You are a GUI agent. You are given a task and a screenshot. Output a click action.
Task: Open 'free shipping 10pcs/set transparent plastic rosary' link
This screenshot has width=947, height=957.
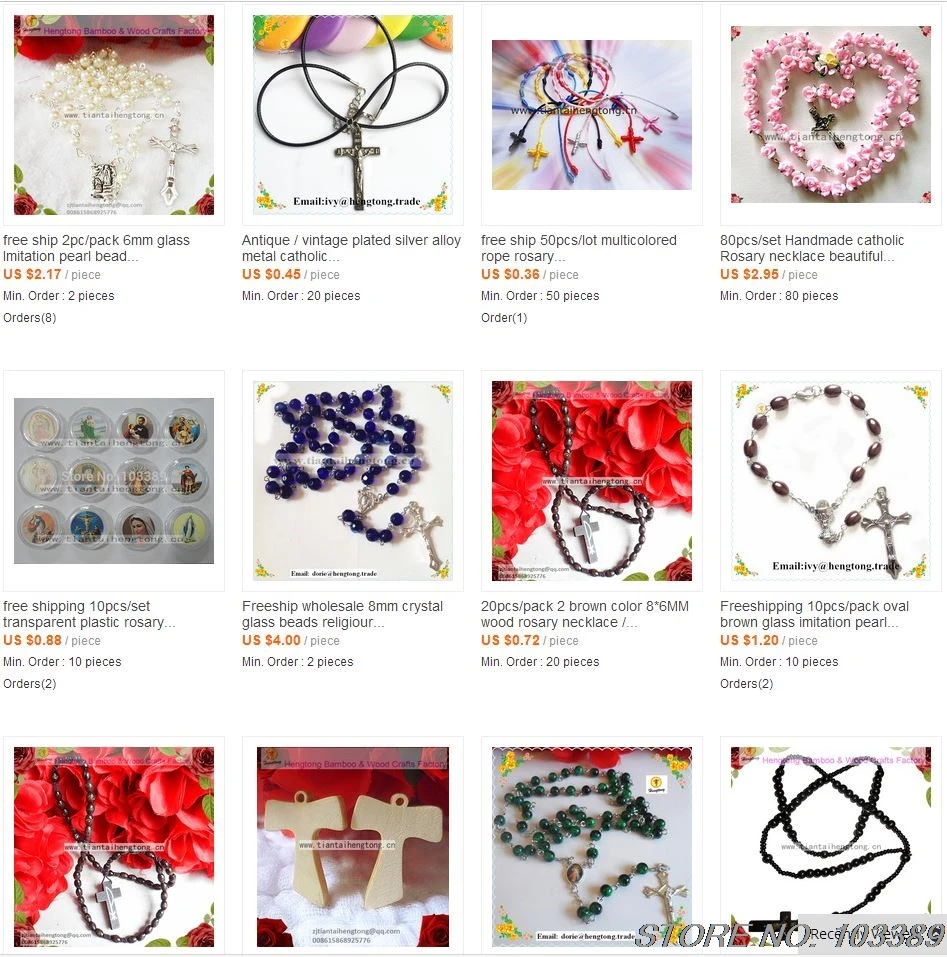point(89,615)
